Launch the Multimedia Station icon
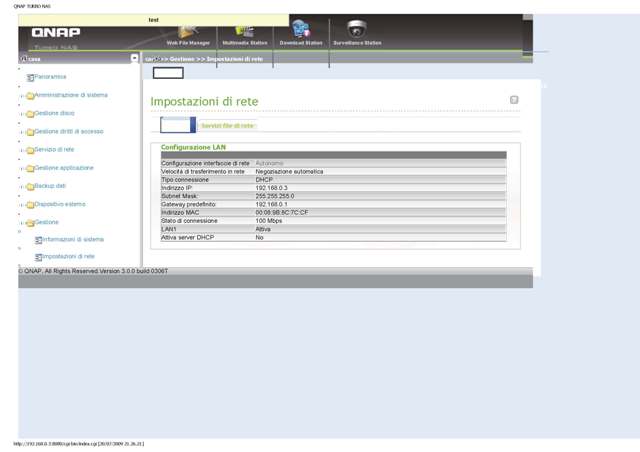 point(244,32)
